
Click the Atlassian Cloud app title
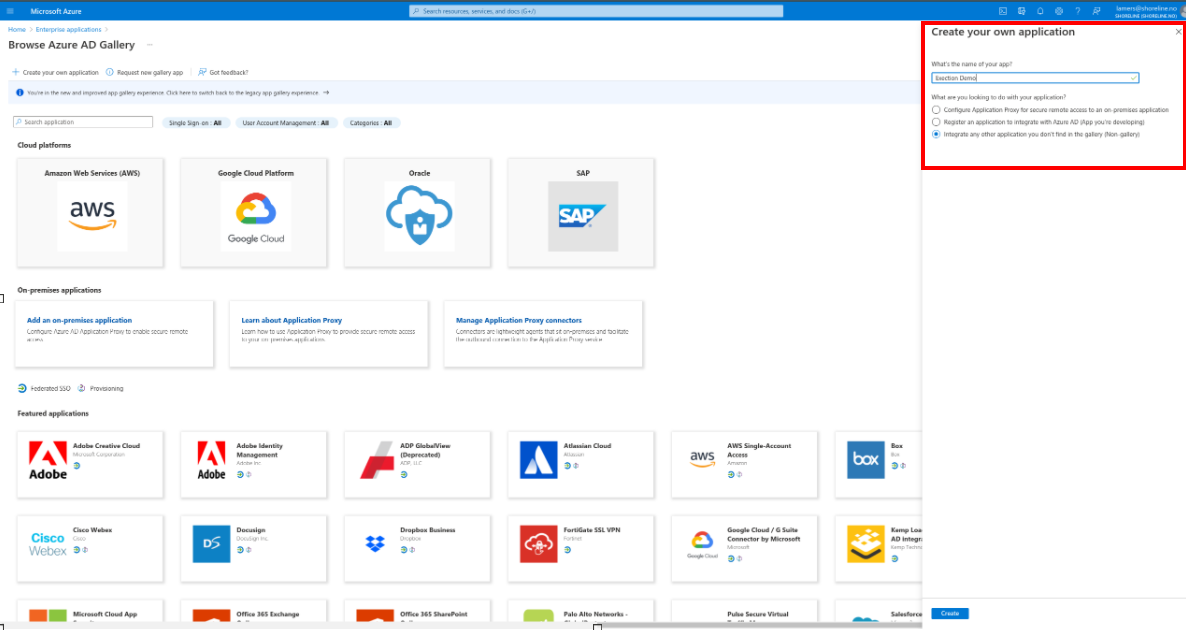[587, 445]
